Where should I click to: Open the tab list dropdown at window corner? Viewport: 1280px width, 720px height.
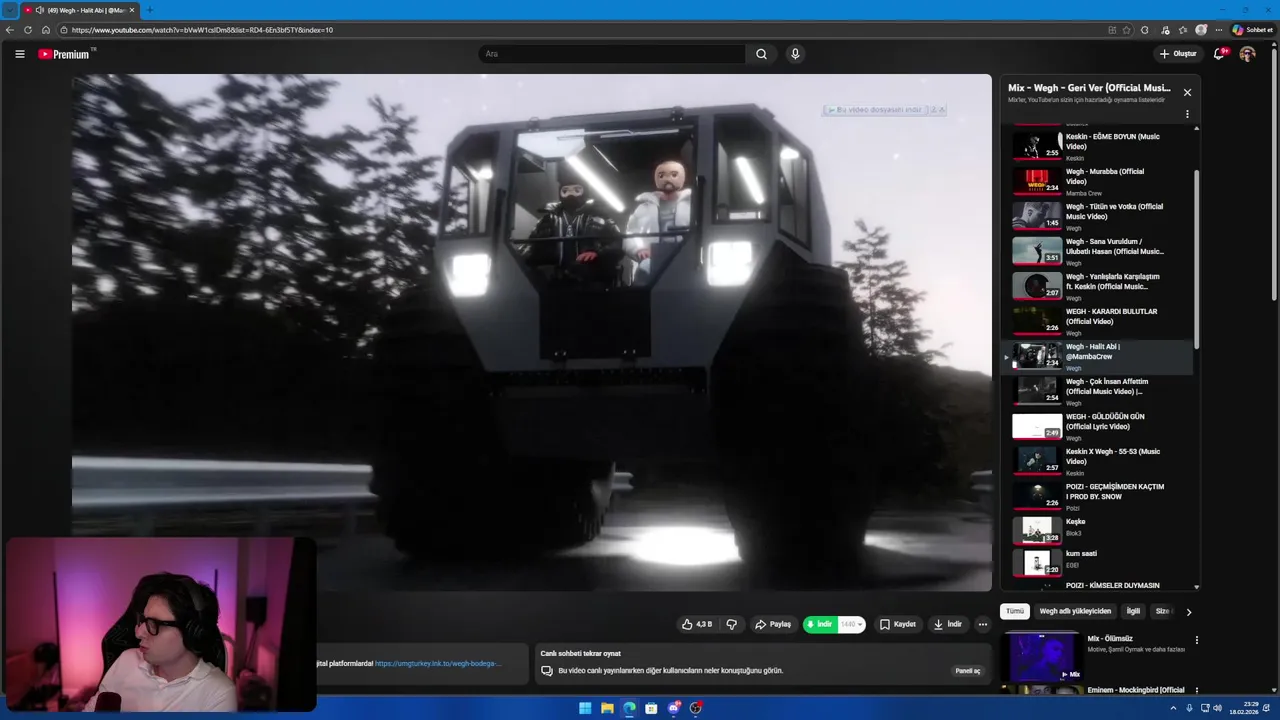[9, 10]
